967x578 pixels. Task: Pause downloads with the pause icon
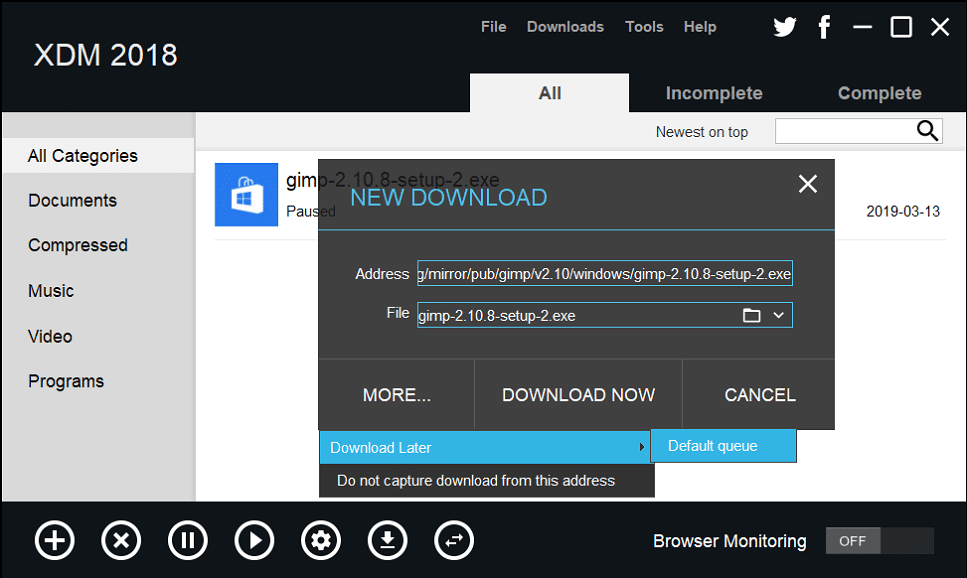coord(188,540)
